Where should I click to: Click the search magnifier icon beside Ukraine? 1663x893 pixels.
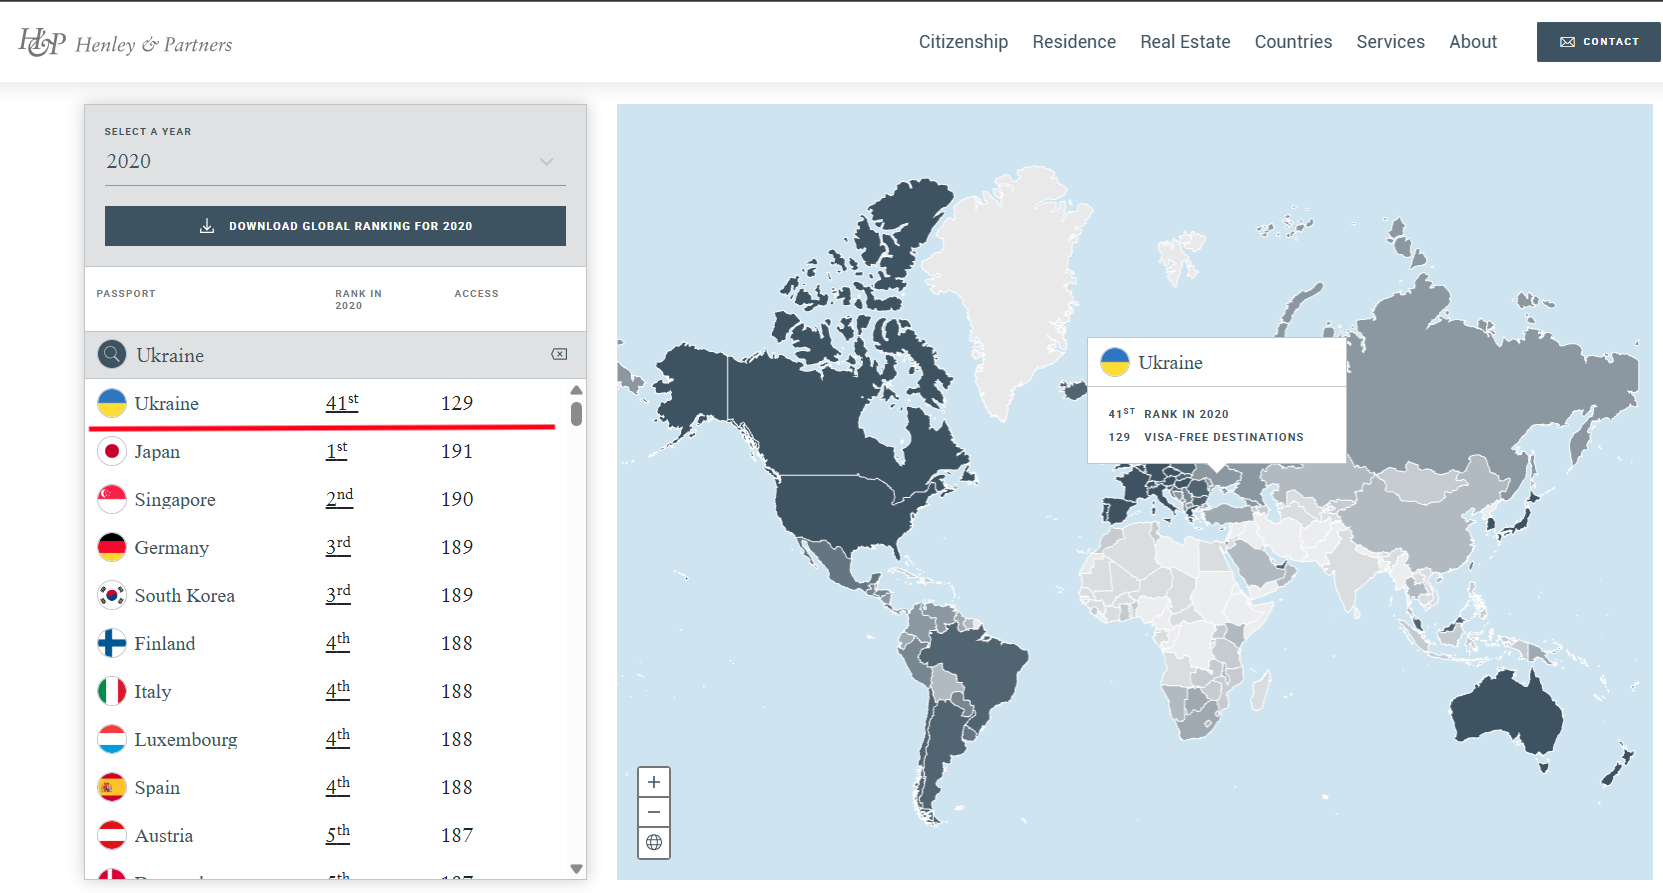pyautogui.click(x=112, y=354)
